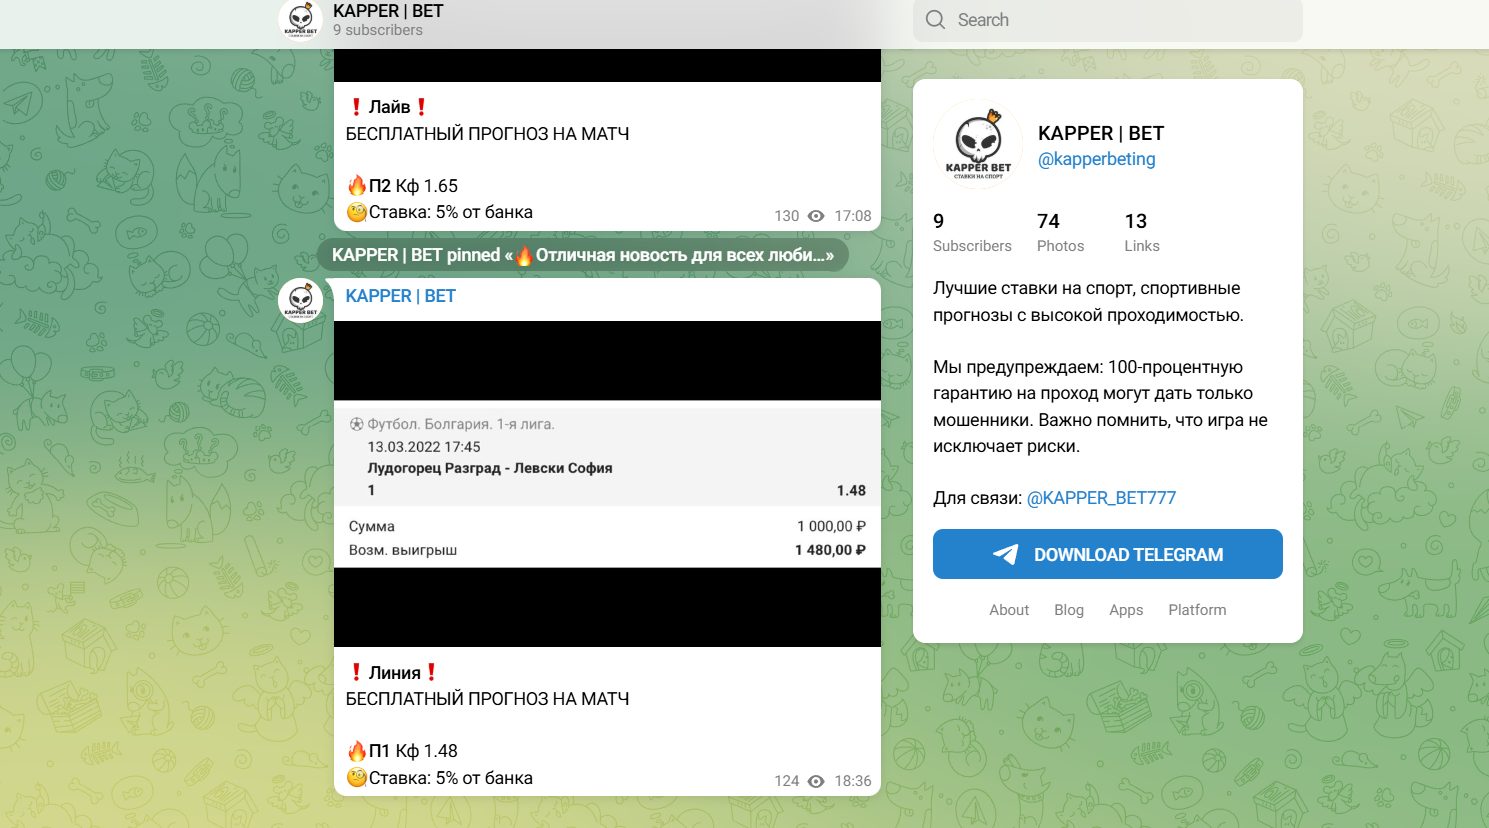This screenshot has height=828, width=1489.
Task: Click the avatar beside the KAPPER BET post
Action: pyautogui.click(x=300, y=301)
